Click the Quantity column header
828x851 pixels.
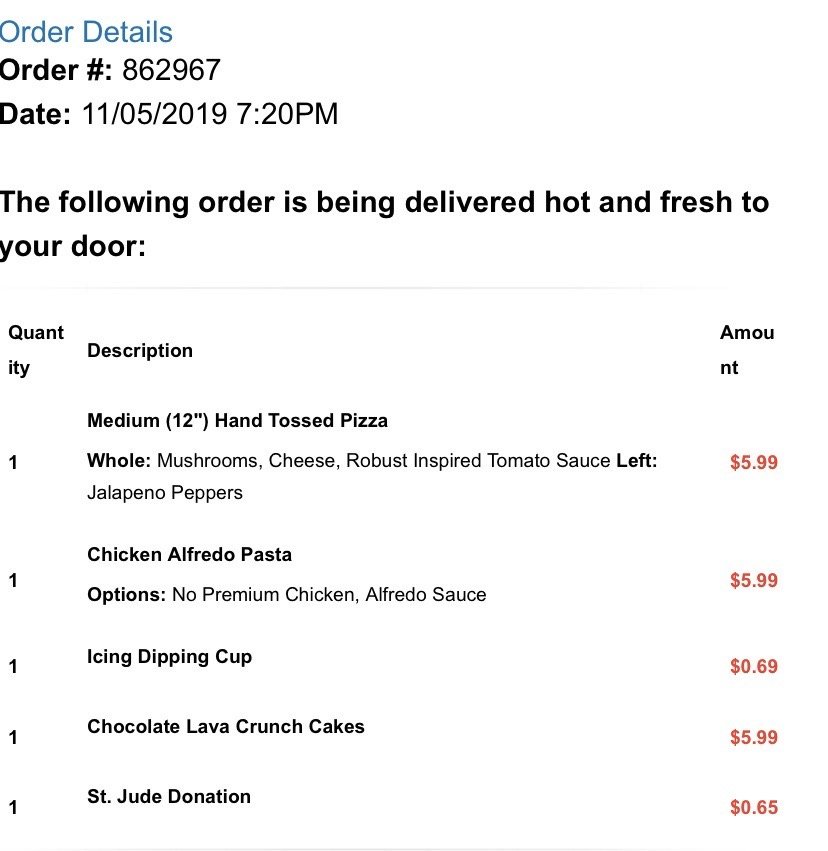click(x=36, y=350)
